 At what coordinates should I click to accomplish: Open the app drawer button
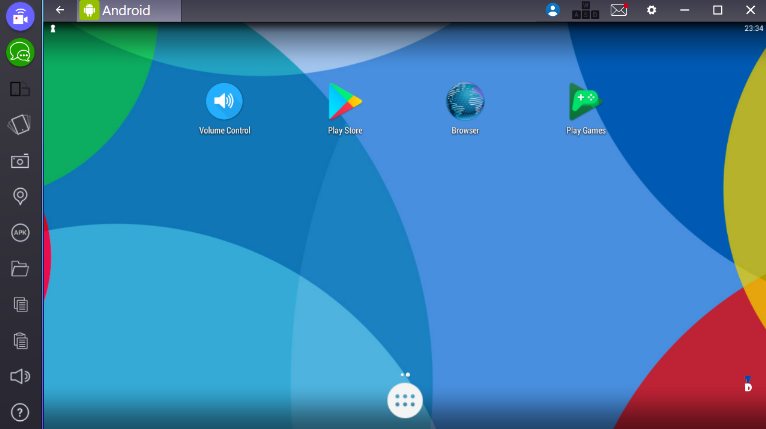[x=405, y=401]
